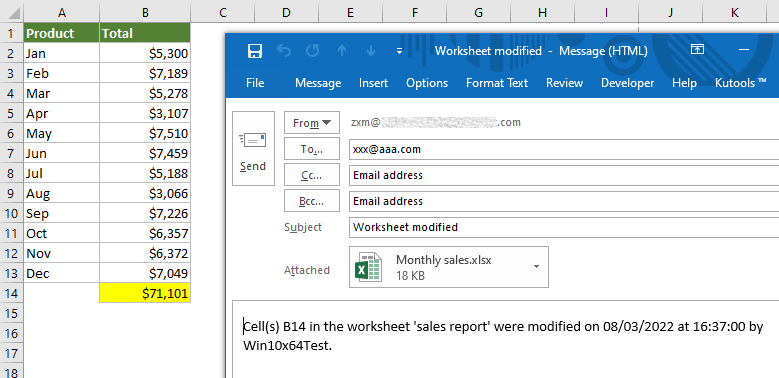The image size is (779, 378).
Task: Click the Subject field 'Worksheet modified'
Action: [x=564, y=227]
